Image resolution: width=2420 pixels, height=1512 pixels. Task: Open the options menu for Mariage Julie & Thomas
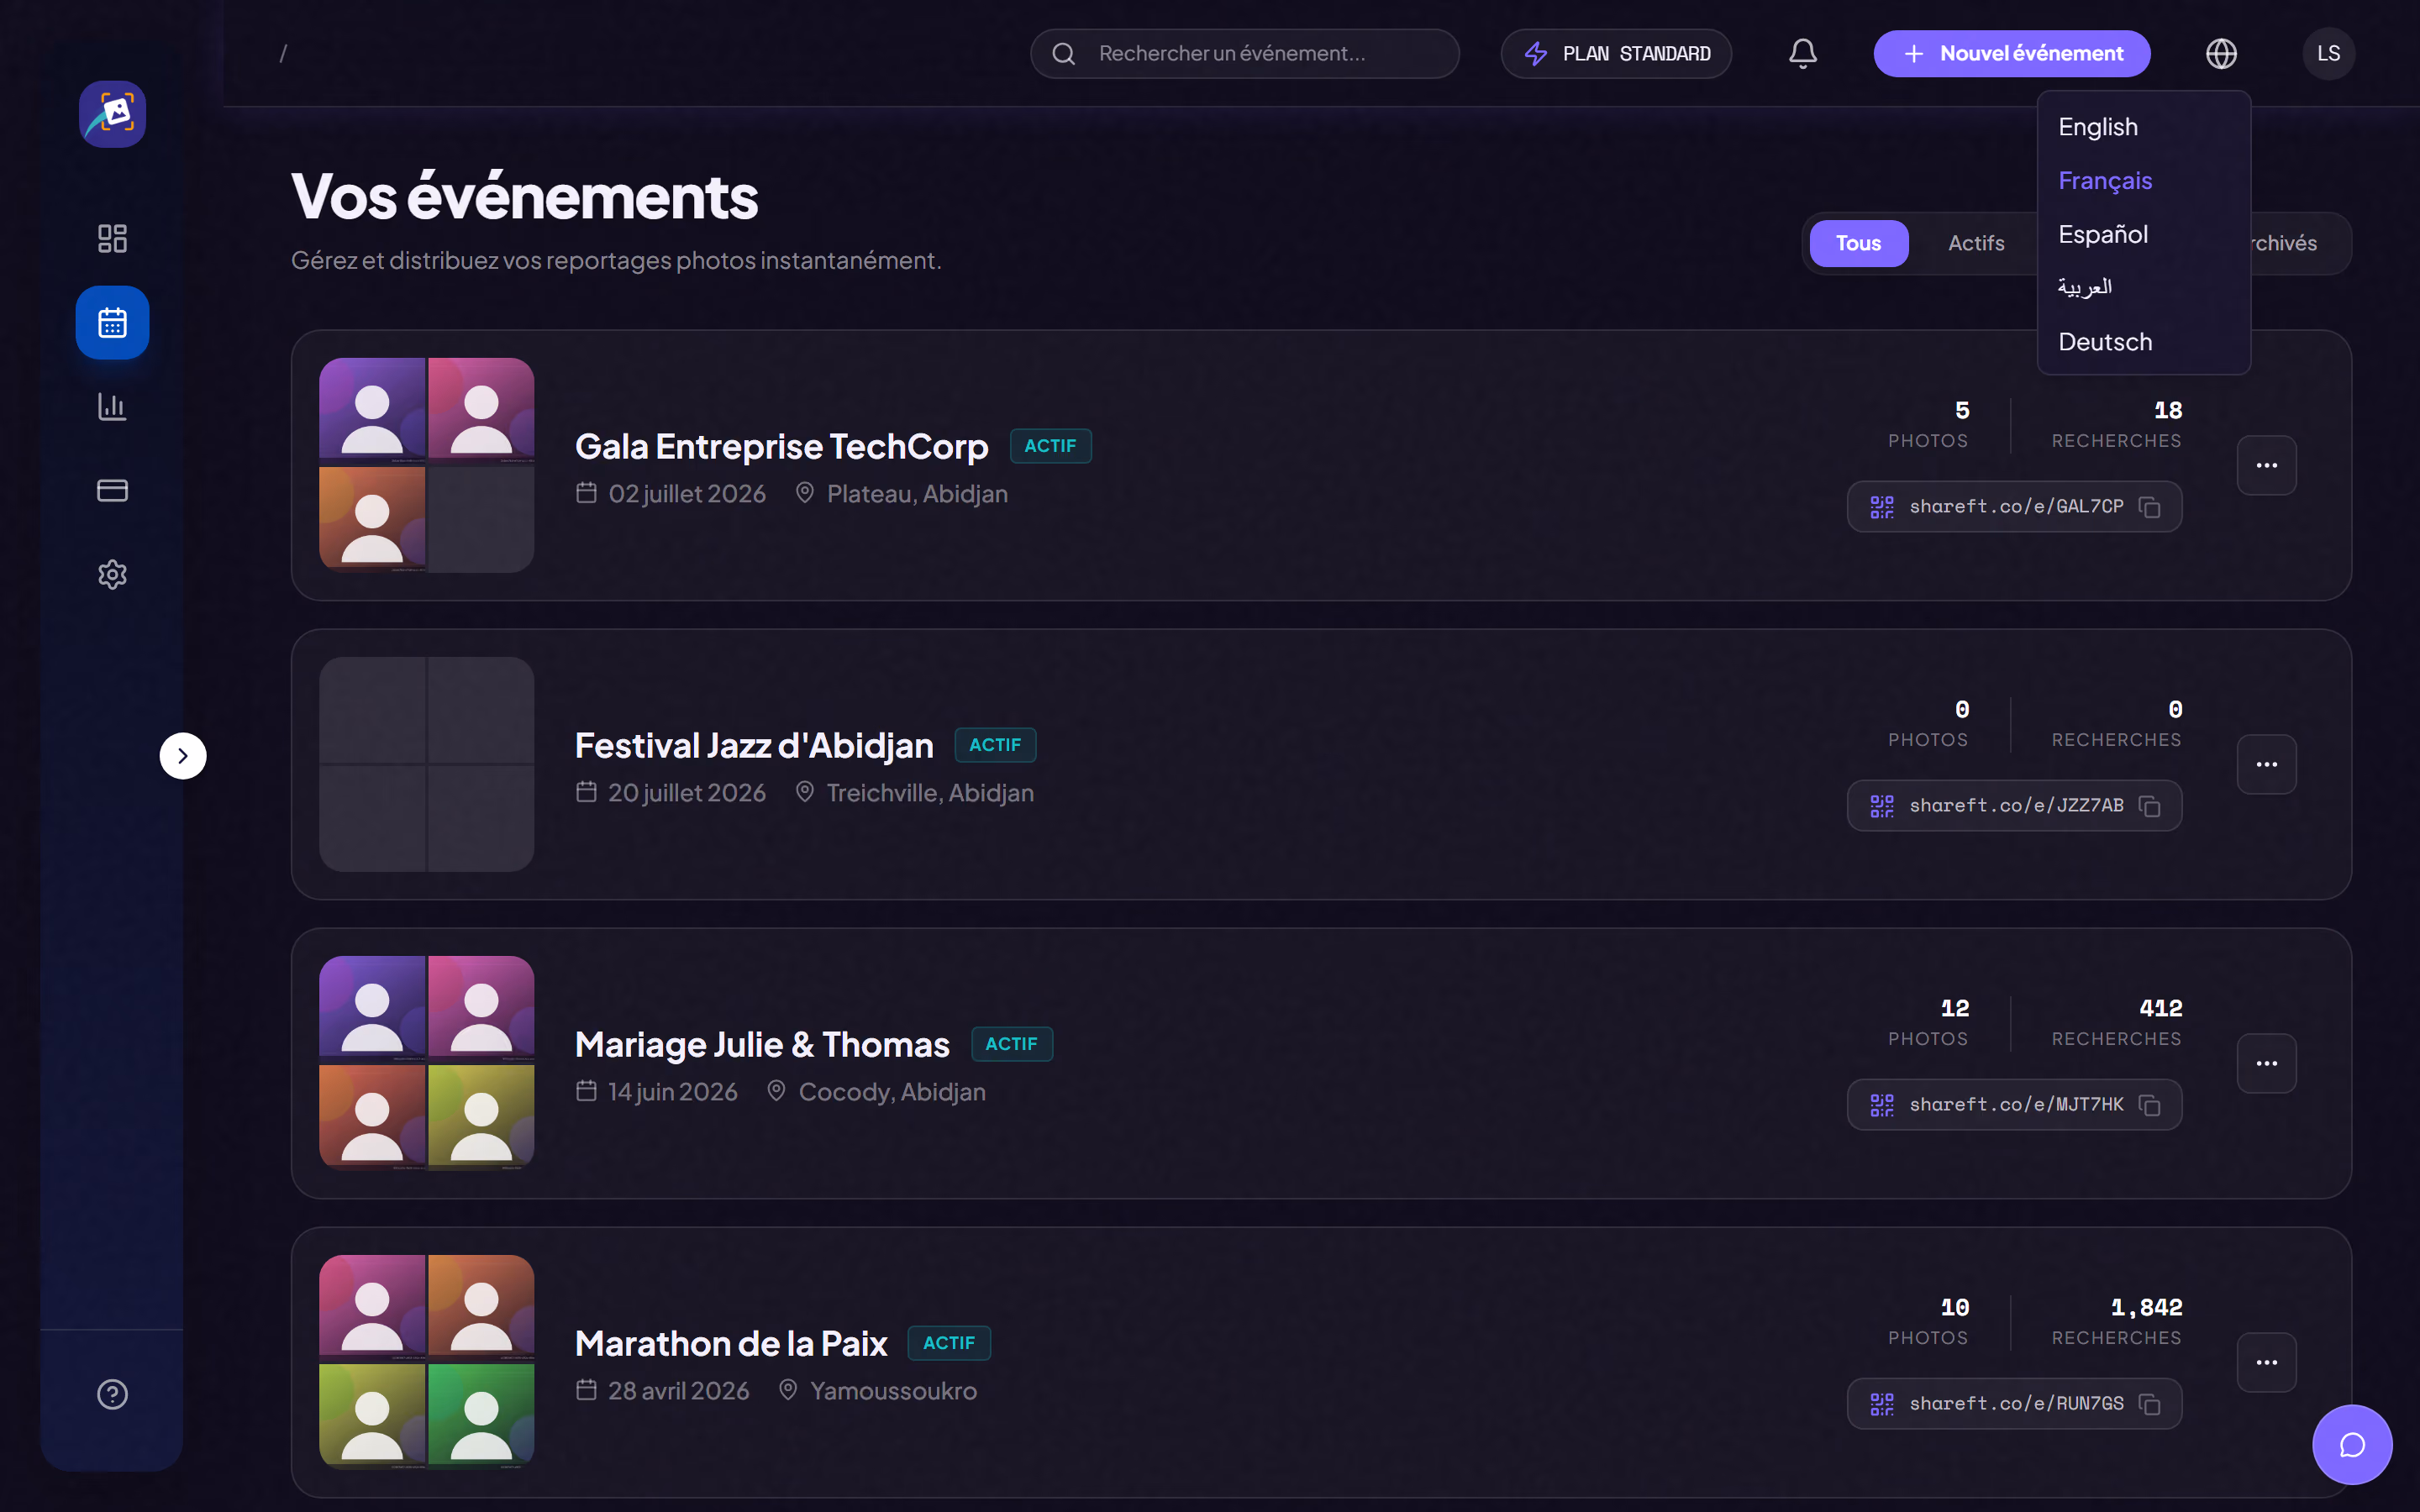click(2266, 1063)
